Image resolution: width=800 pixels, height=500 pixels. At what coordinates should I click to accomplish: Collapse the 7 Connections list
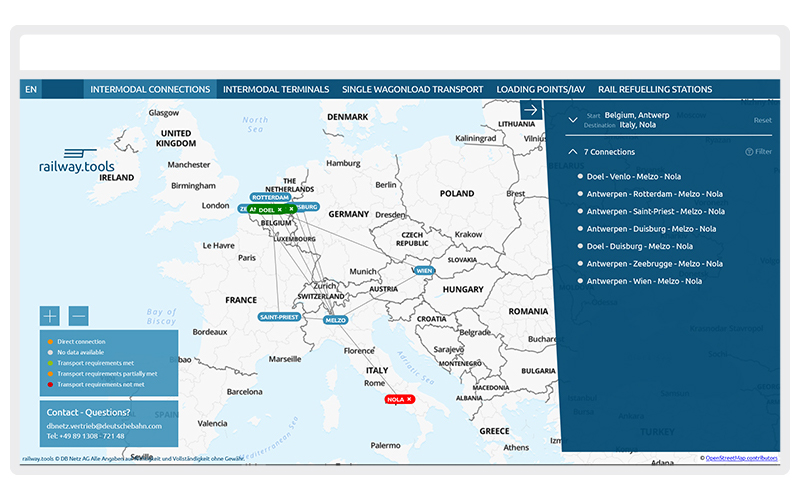(x=572, y=152)
